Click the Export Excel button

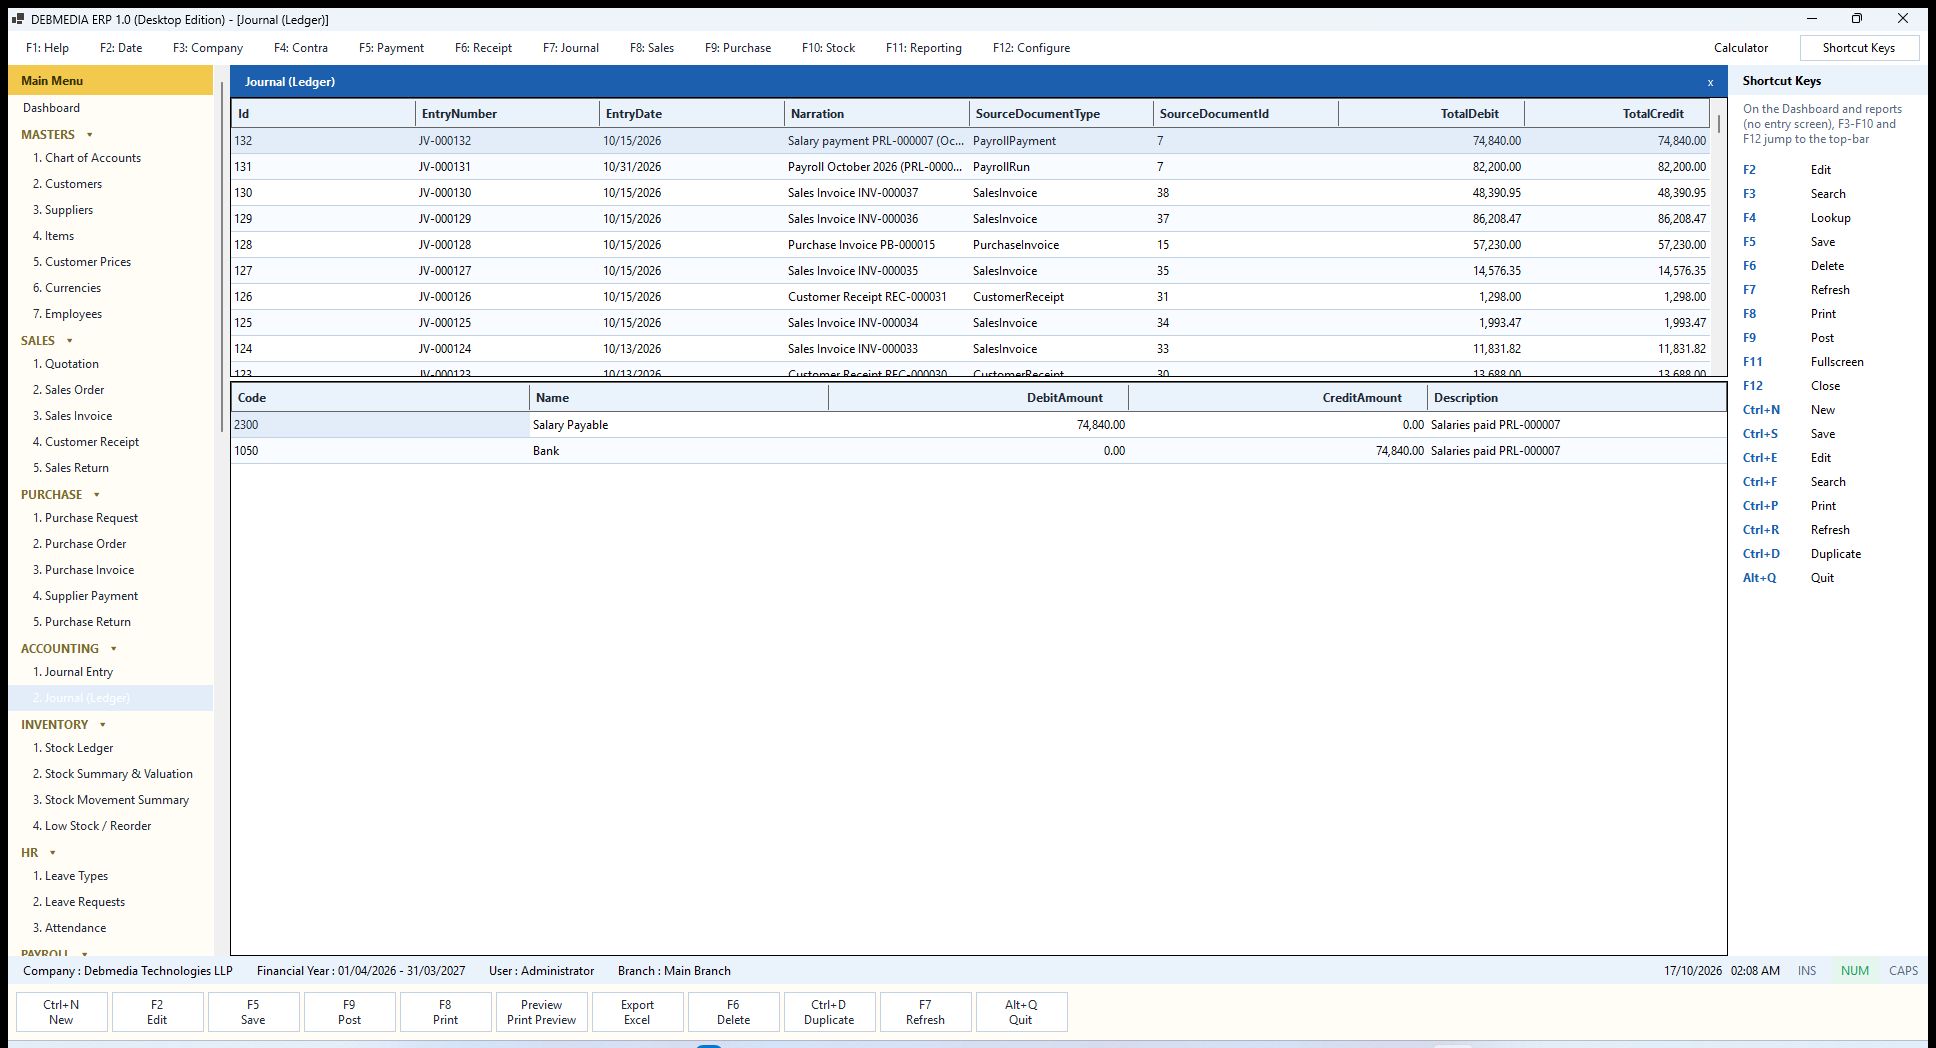[x=637, y=1012]
